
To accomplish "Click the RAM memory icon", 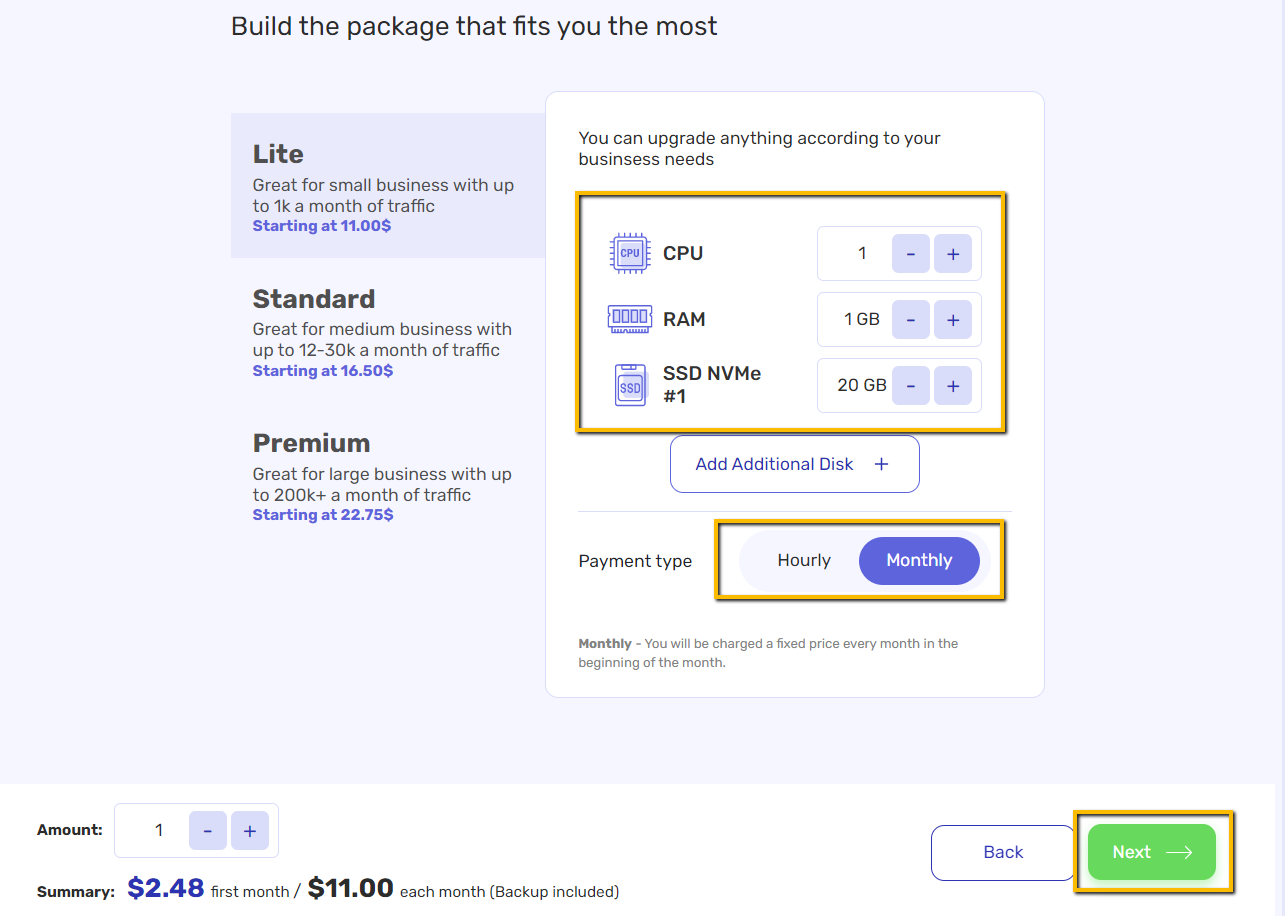I will (x=630, y=319).
